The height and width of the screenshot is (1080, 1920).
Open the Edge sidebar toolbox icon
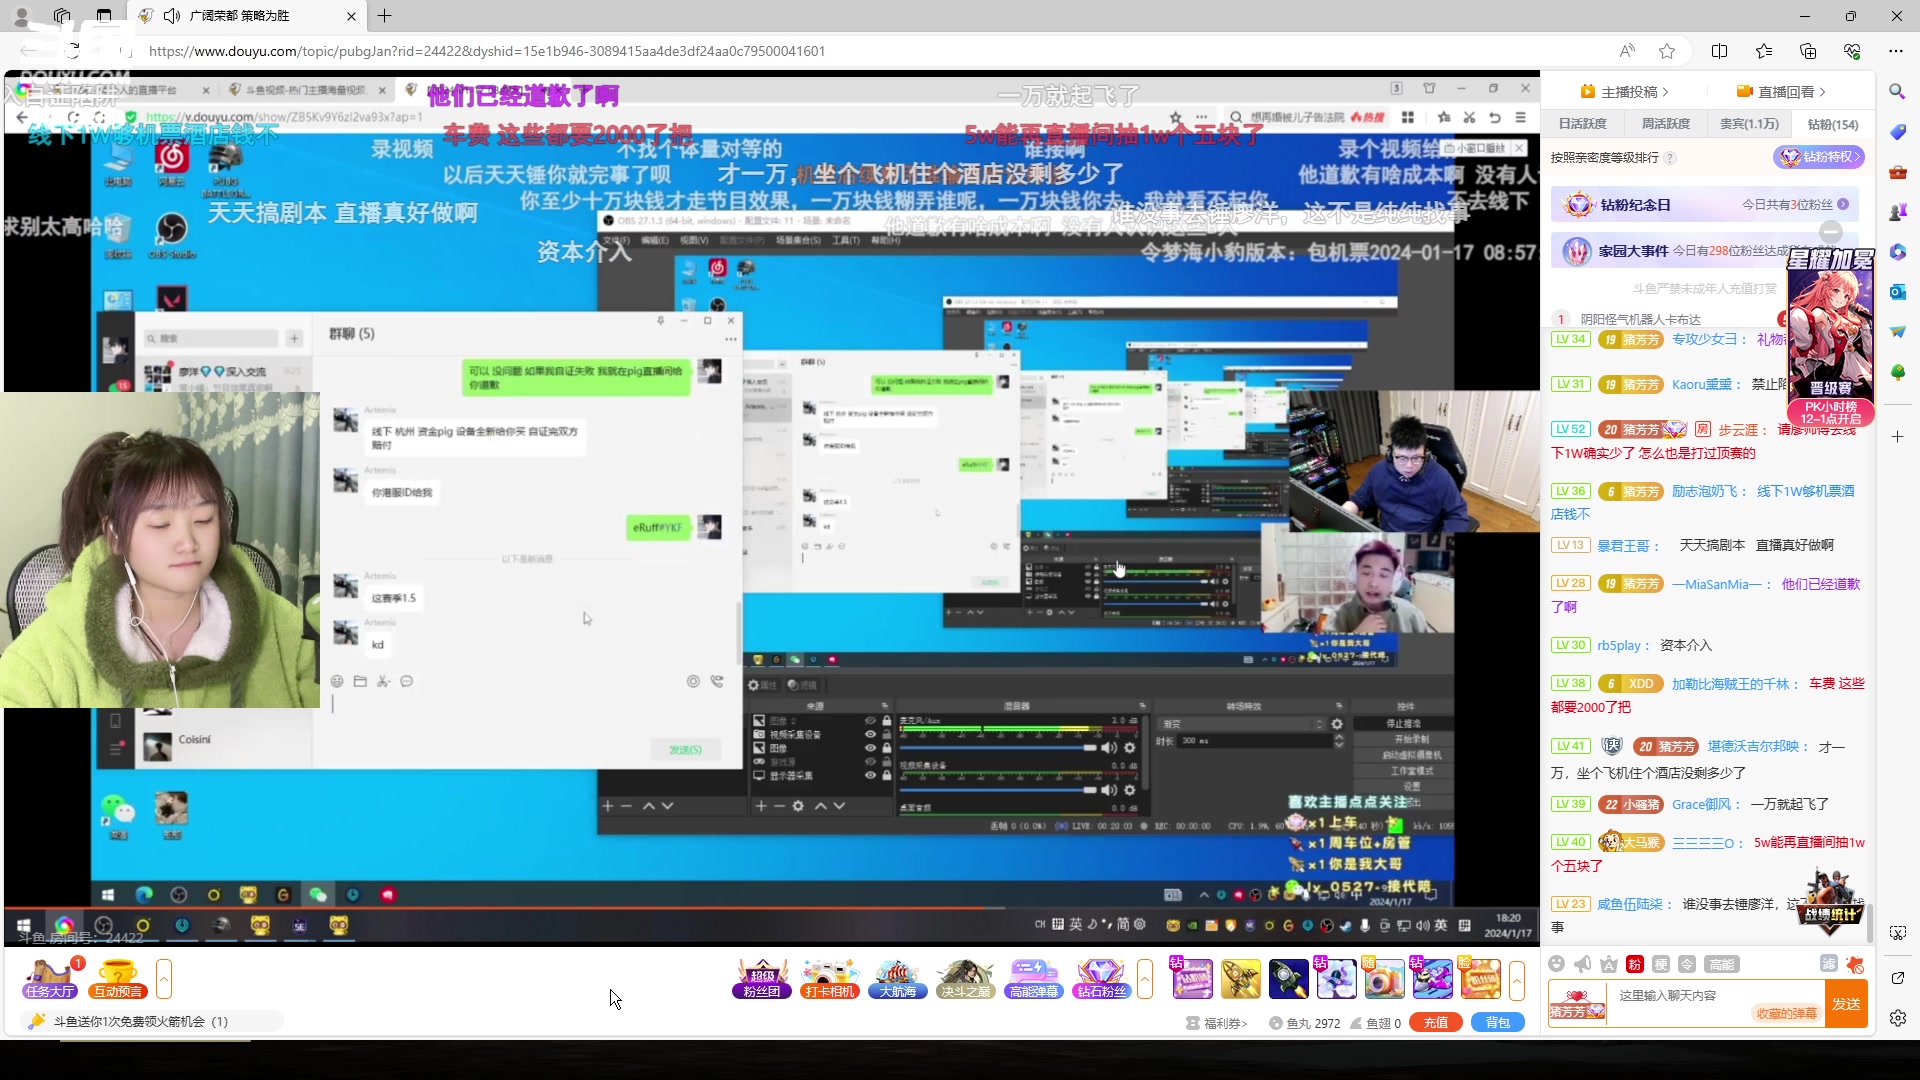[x=1897, y=172]
